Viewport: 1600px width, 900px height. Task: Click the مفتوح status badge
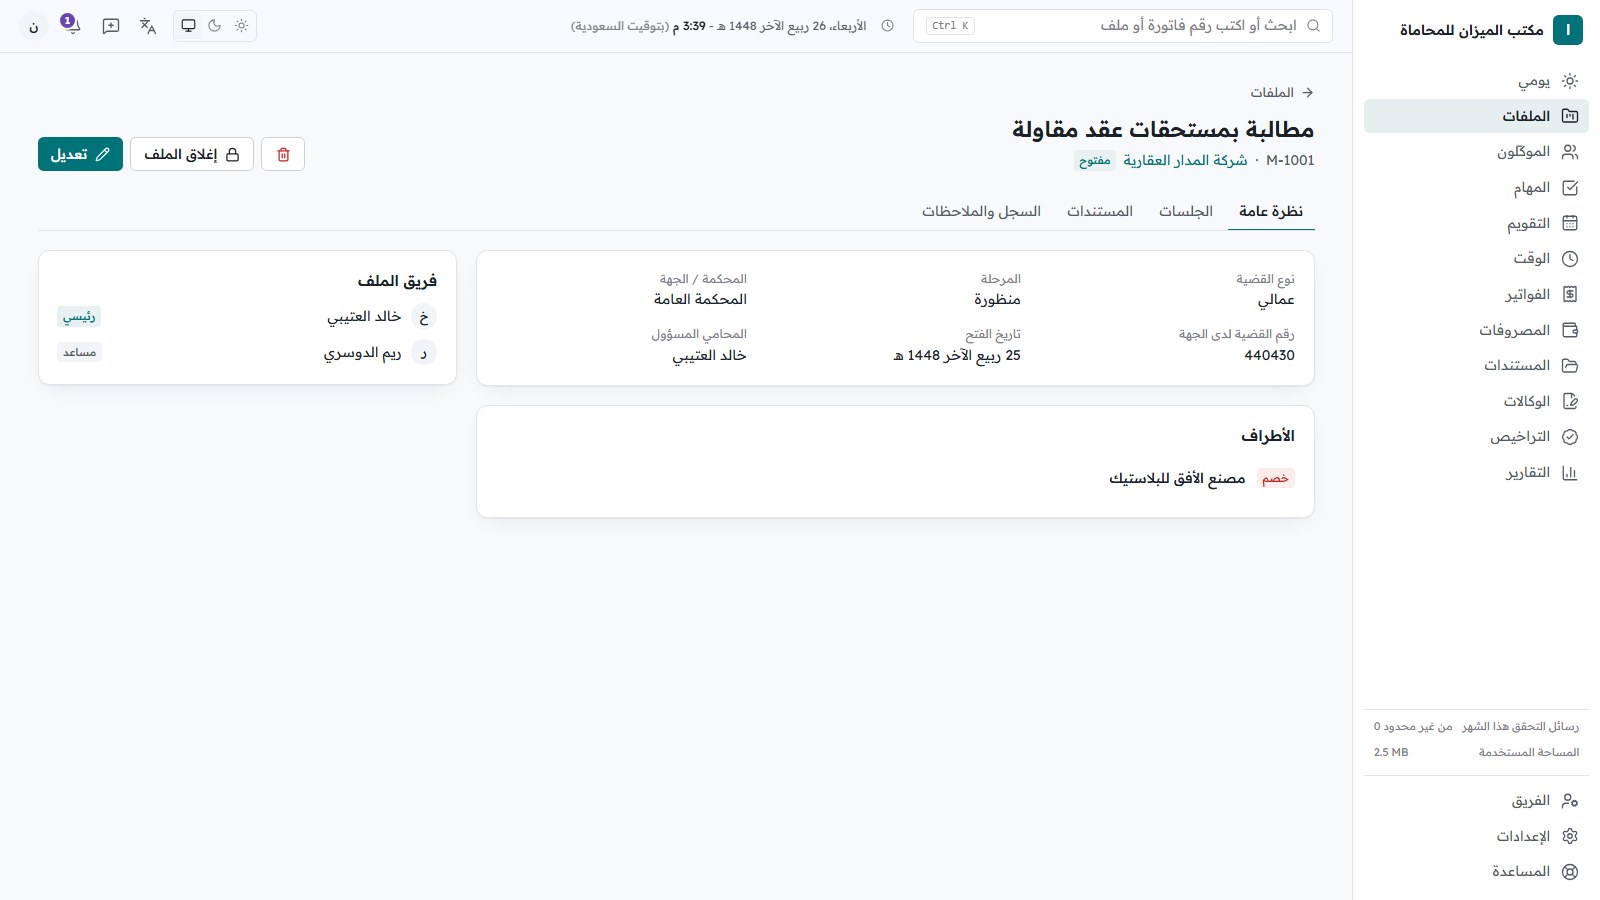point(1095,160)
